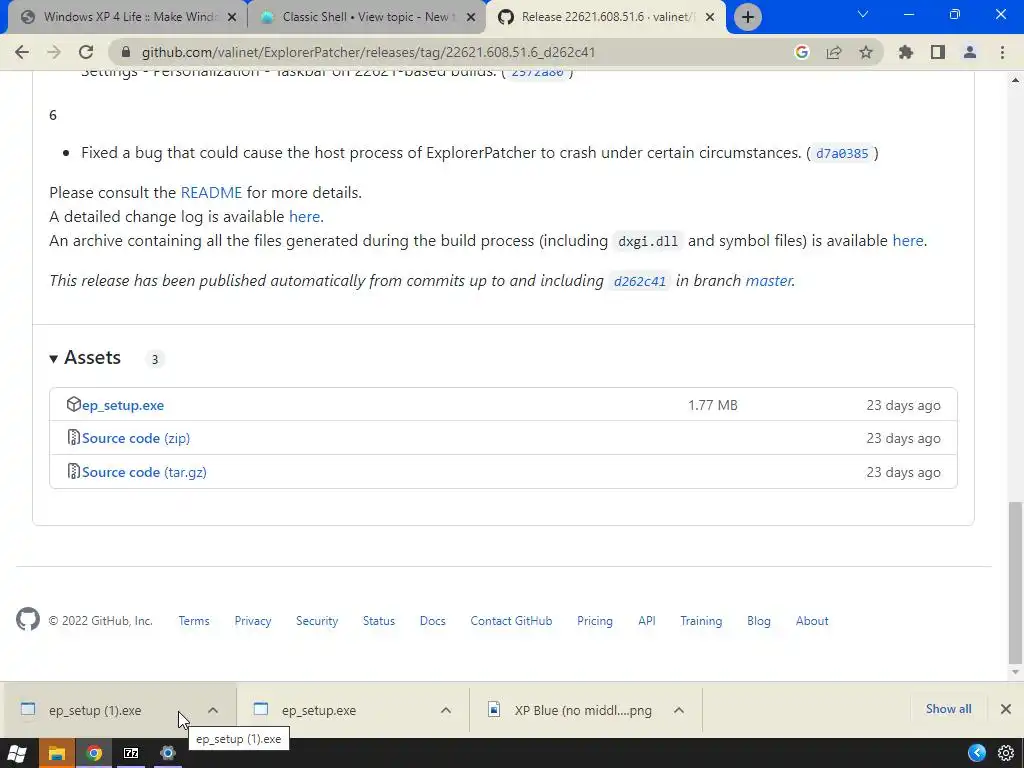The width and height of the screenshot is (1024, 768).
Task: Switch to Classic Shell View topic tab
Action: coord(366,17)
